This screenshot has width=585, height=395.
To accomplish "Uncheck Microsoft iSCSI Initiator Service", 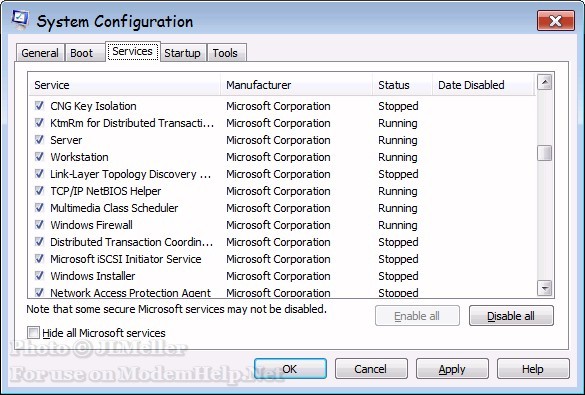I will (x=39, y=259).
